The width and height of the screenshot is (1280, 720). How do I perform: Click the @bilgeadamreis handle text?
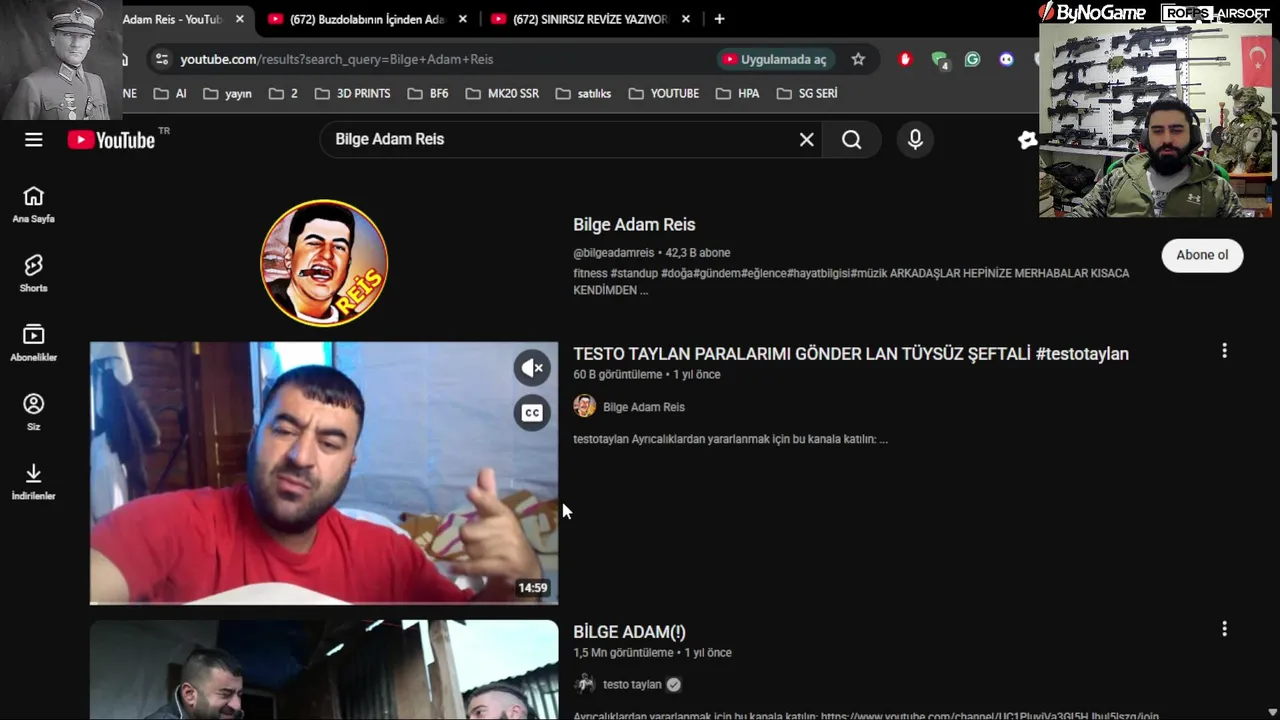pos(614,253)
